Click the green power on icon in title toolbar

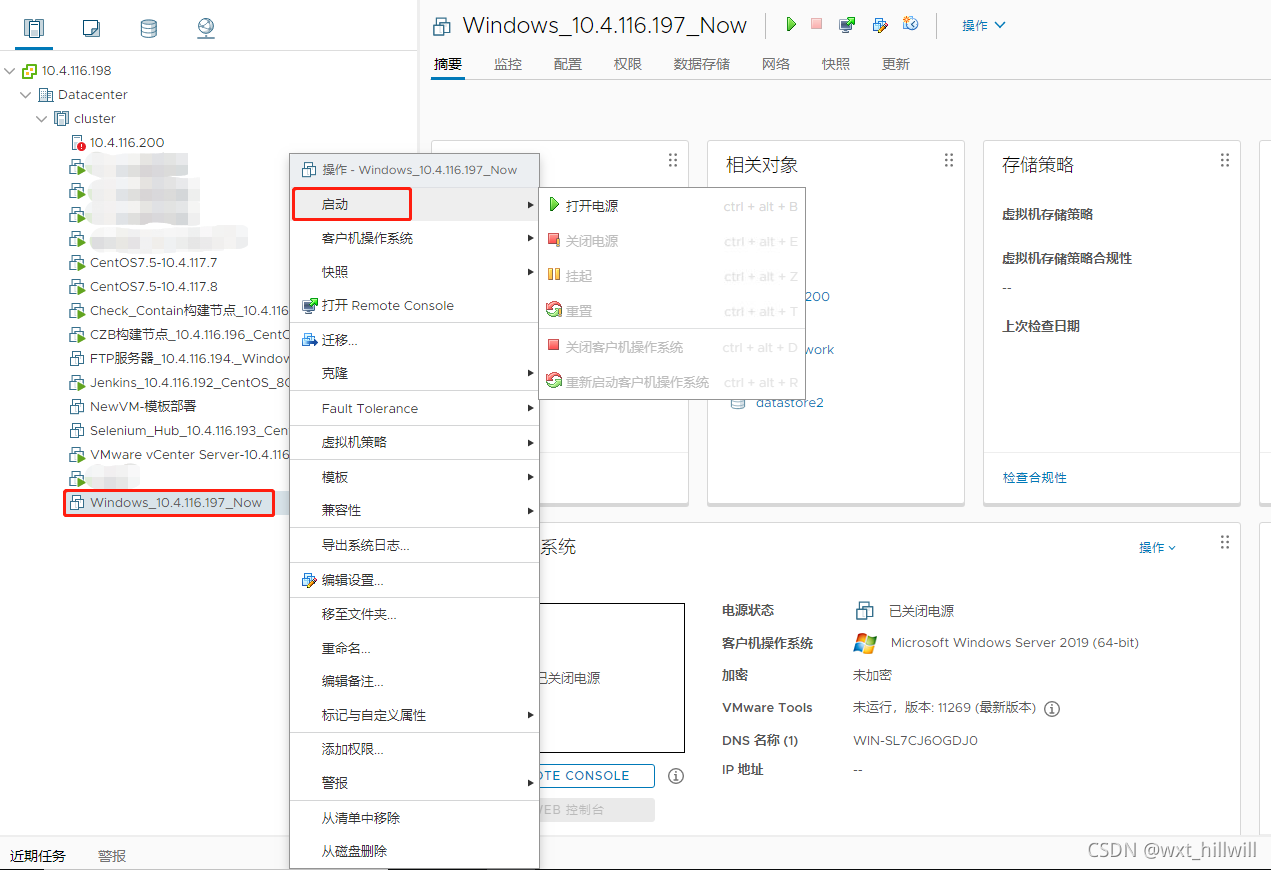point(791,24)
